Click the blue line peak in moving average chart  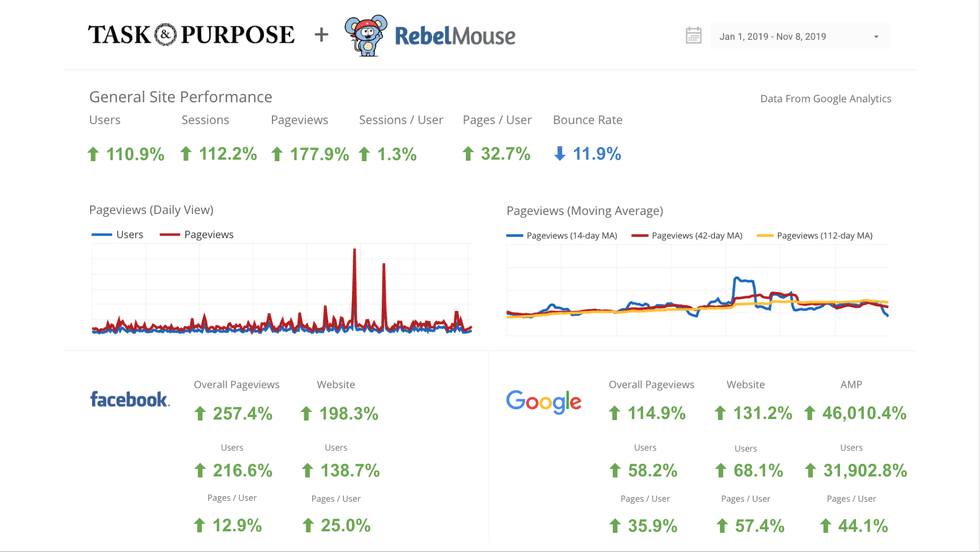click(738, 280)
